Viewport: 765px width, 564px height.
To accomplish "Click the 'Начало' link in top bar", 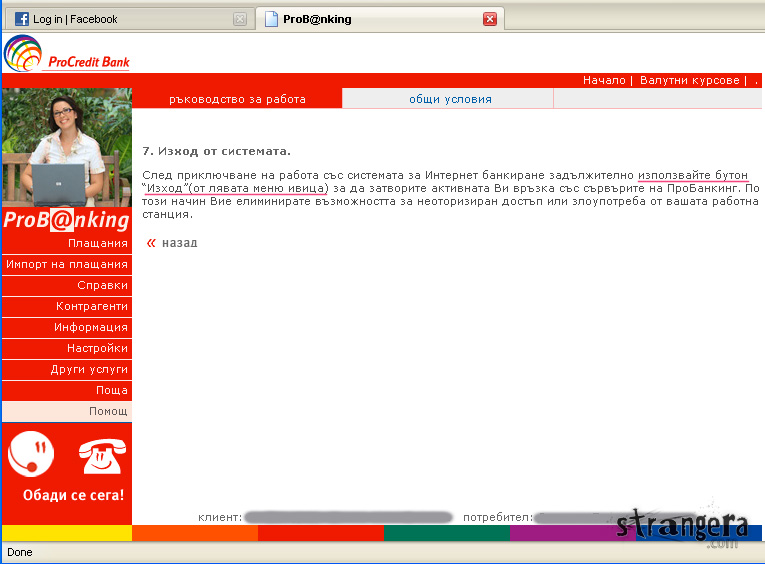I will click(x=604, y=80).
